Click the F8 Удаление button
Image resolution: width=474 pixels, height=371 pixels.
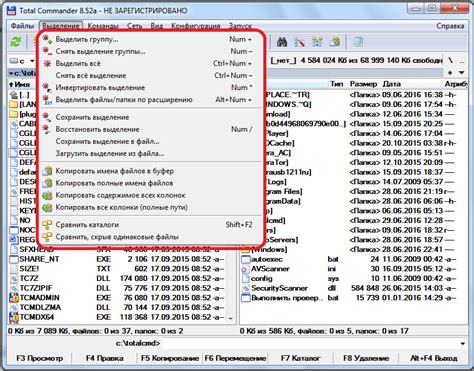366,358
